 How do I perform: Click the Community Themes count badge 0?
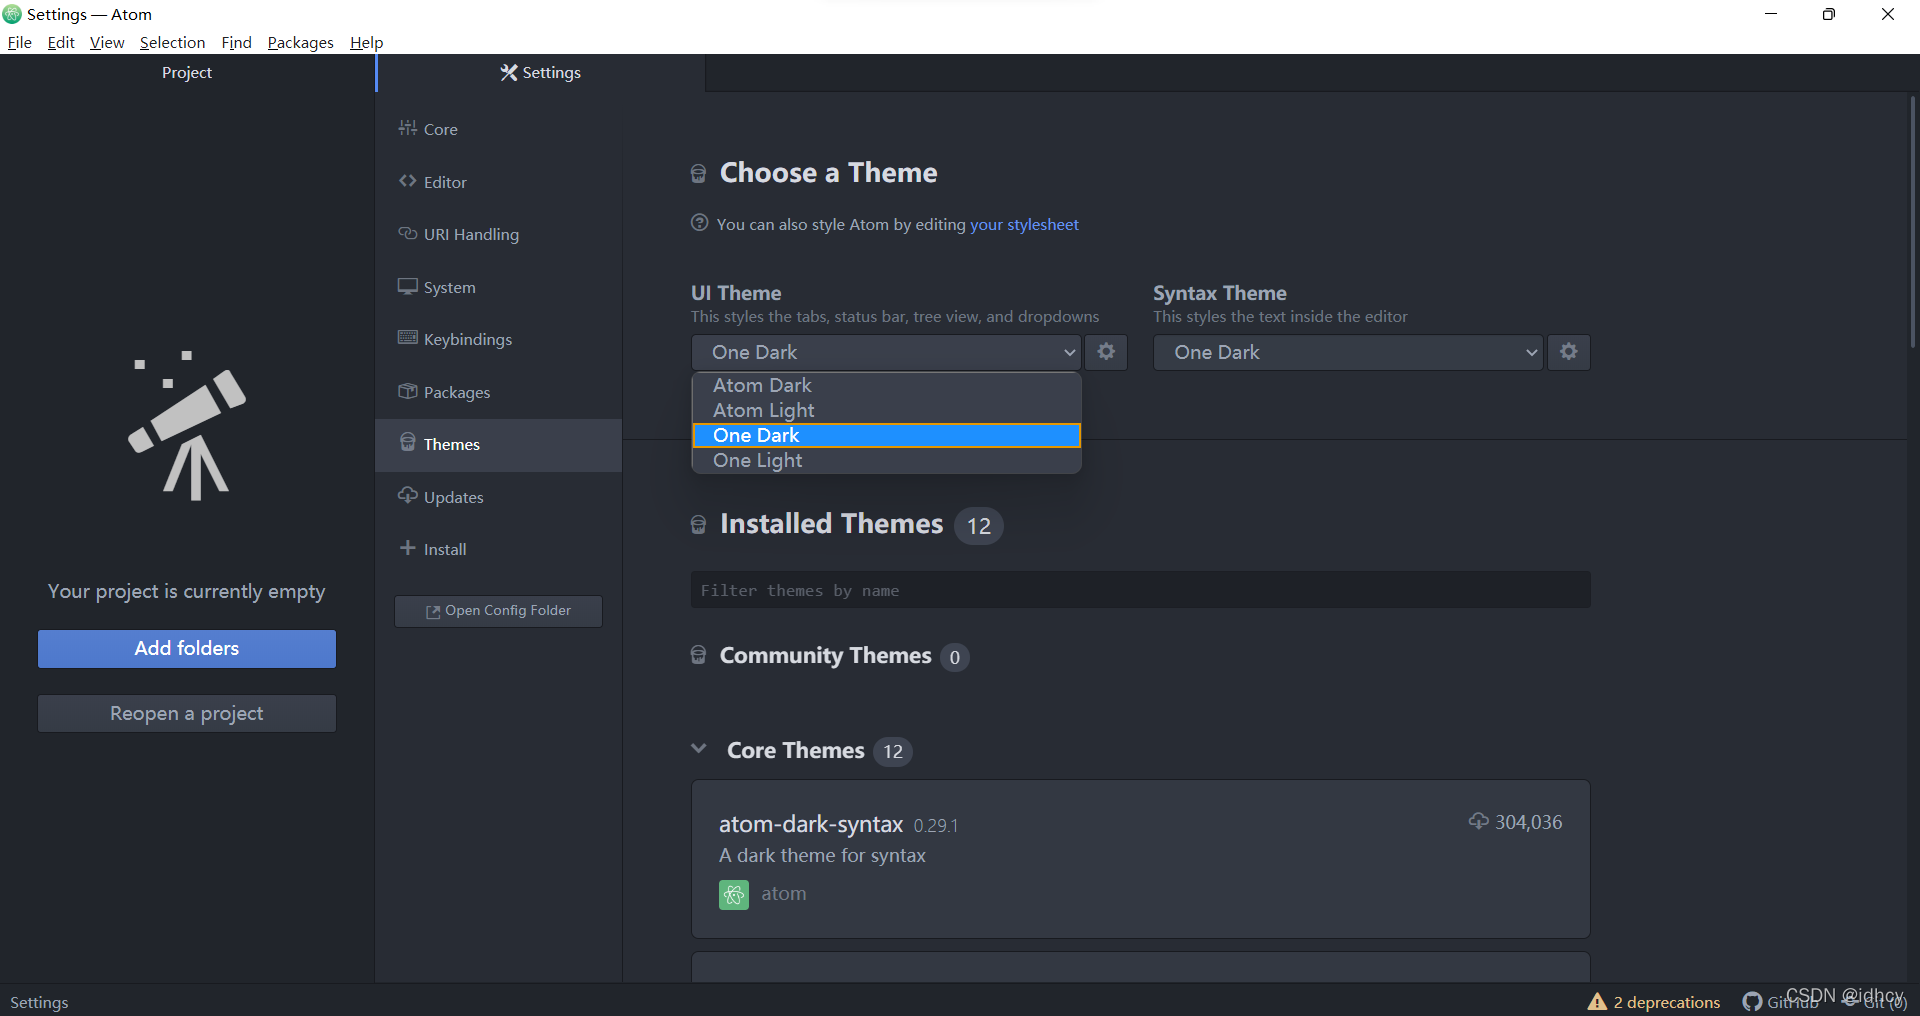(x=955, y=657)
